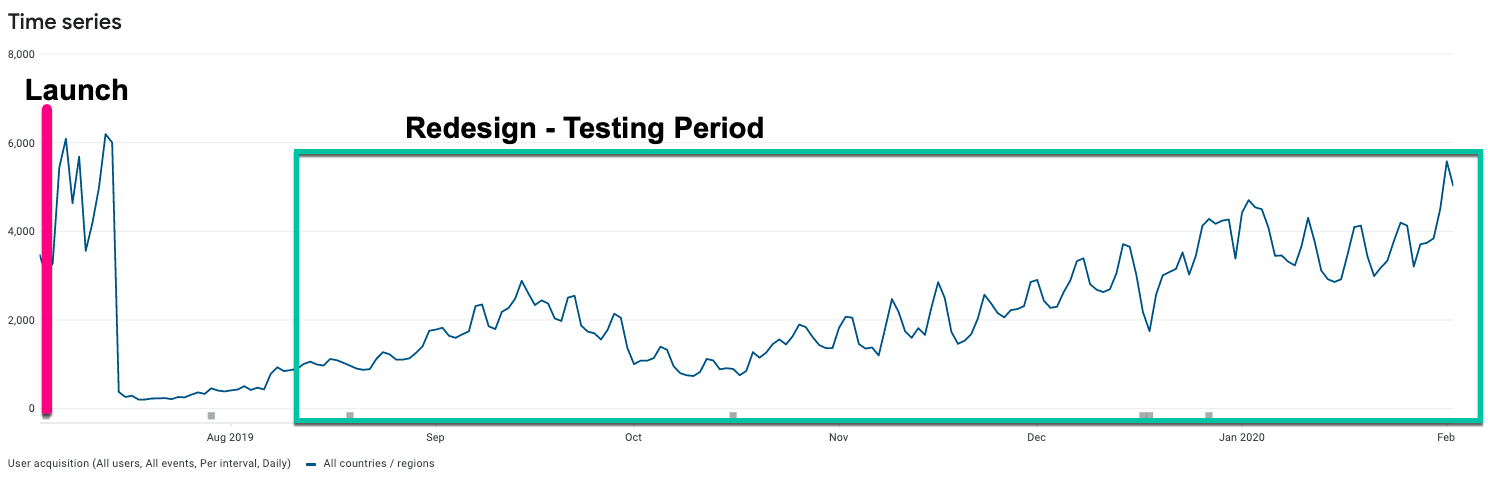Click the Sep x-axis label
This screenshot has height=477, width=1488.
pyautogui.click(x=435, y=436)
